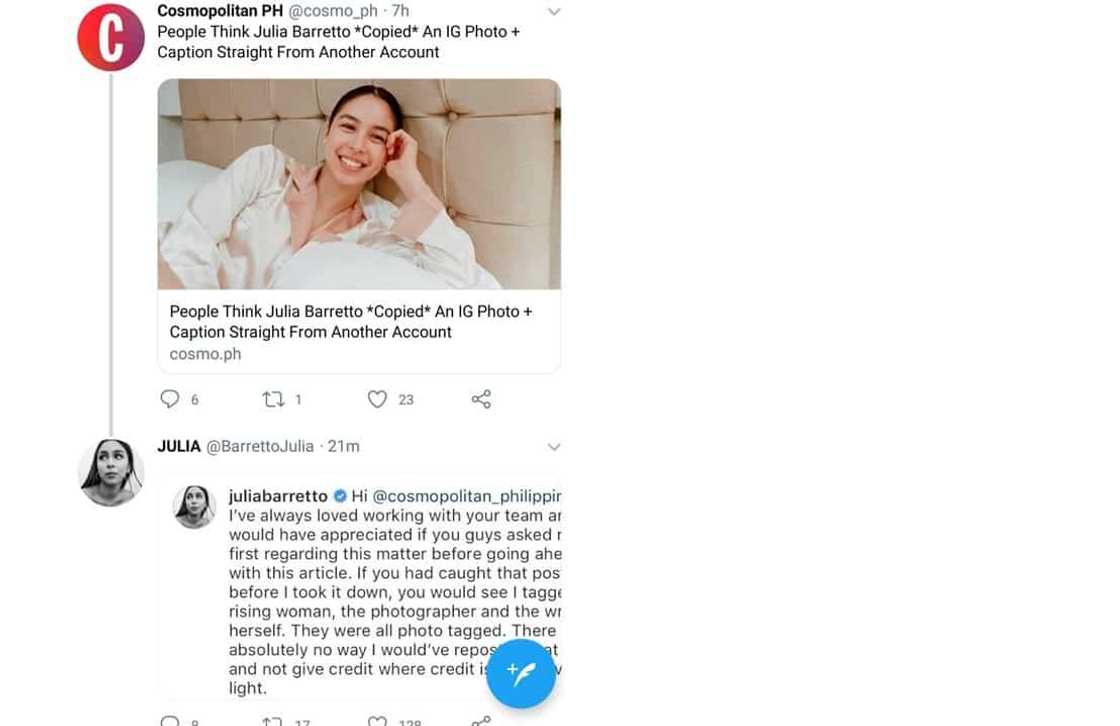This screenshot has height=726, width=1120.
Task: Click juliabarretto's verified badge
Action: (339, 495)
